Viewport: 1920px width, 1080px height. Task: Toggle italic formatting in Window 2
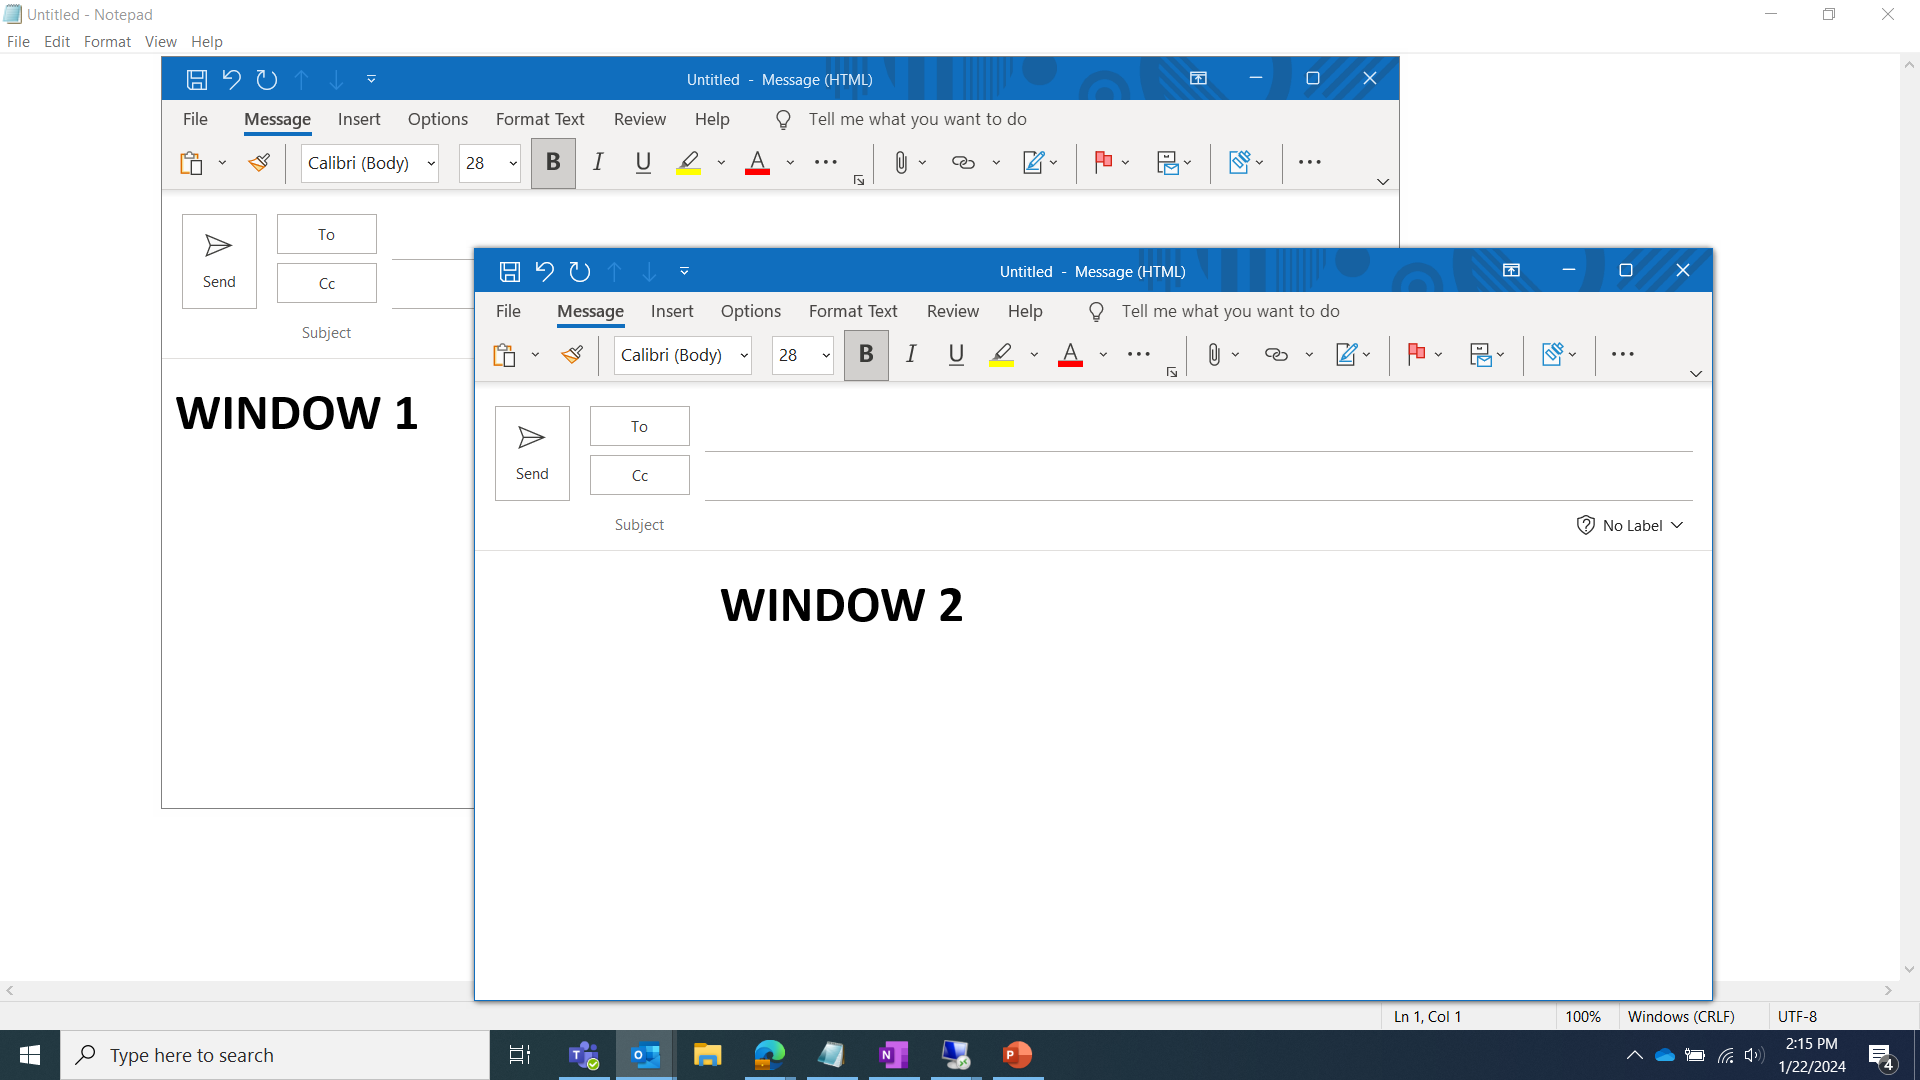coord(910,355)
